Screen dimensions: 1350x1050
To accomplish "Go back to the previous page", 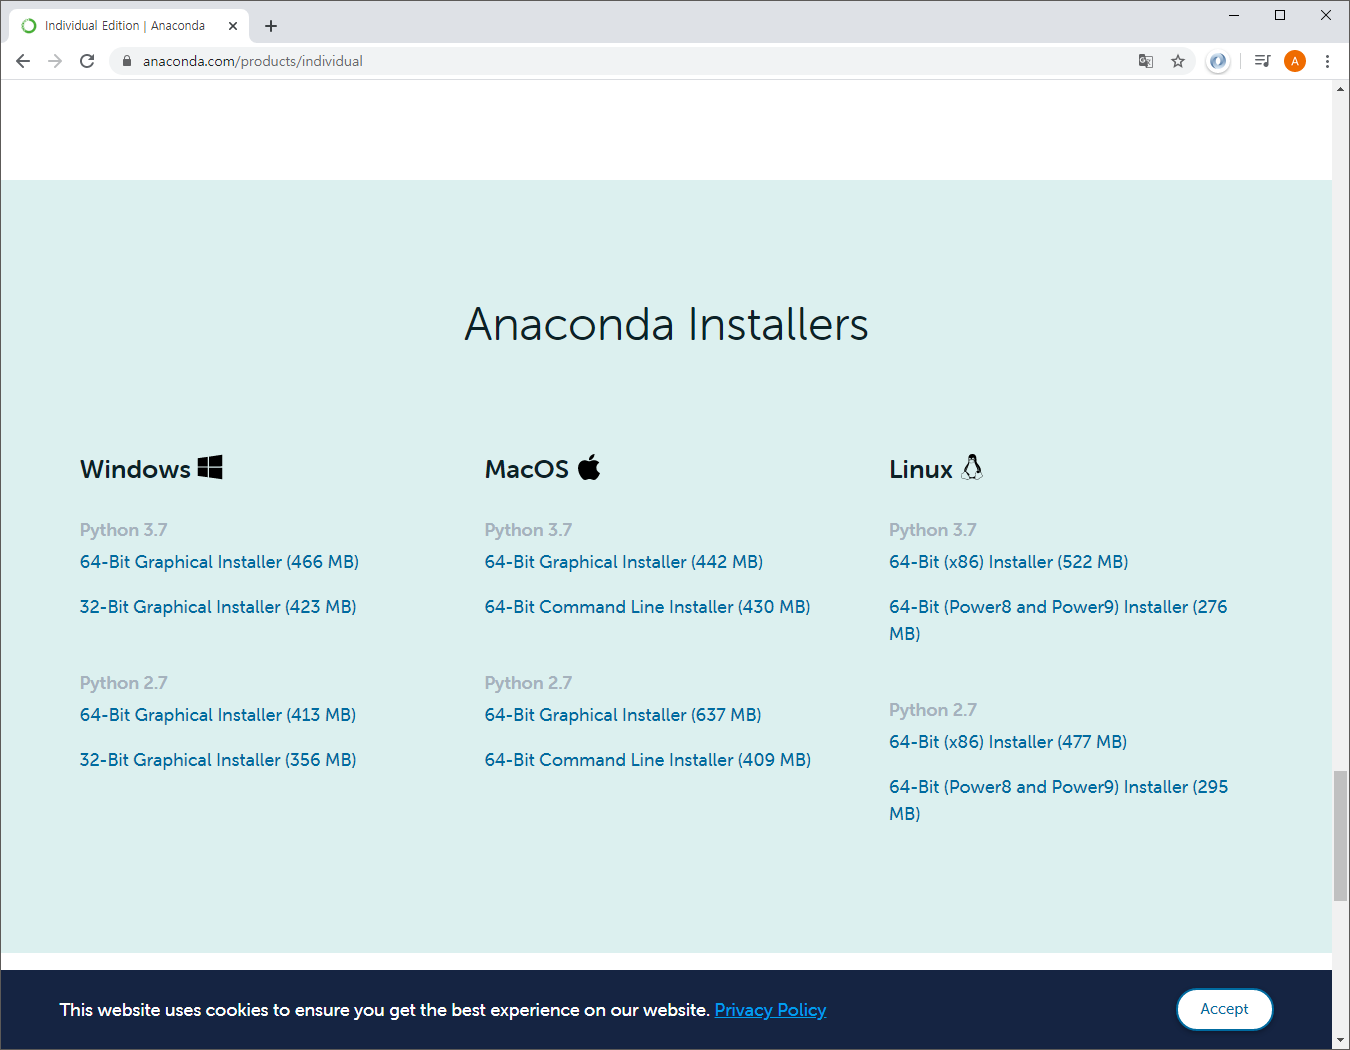I will pyautogui.click(x=23, y=61).
